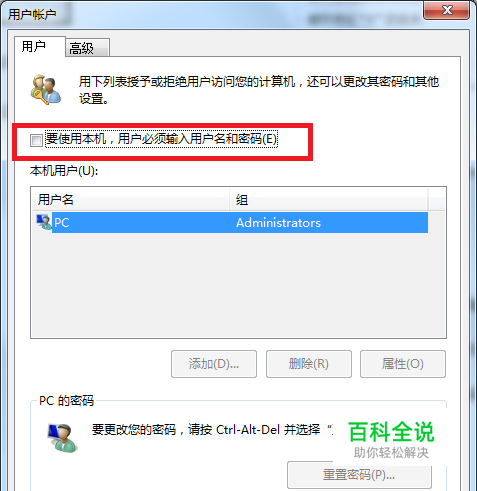This screenshot has height=491, width=477.
Task: Click the 本机用户(U): label
Action: pos(64,171)
